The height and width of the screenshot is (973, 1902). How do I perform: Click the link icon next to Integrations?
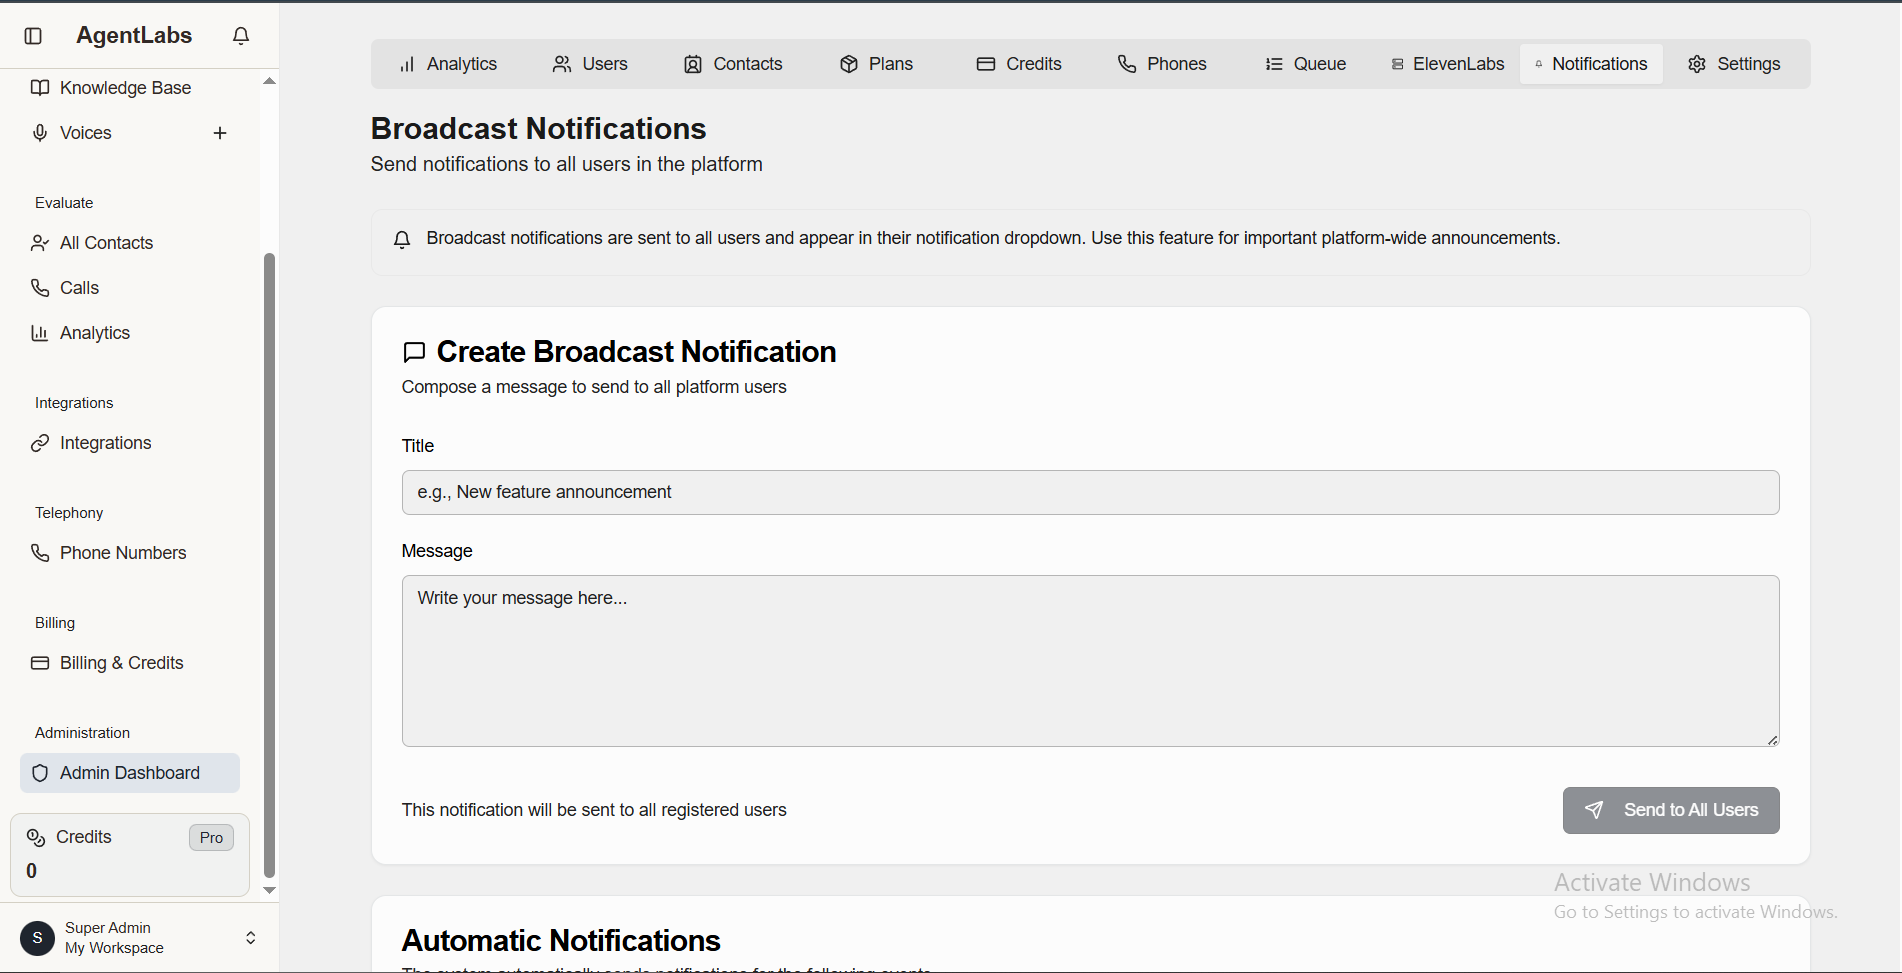[x=39, y=442]
